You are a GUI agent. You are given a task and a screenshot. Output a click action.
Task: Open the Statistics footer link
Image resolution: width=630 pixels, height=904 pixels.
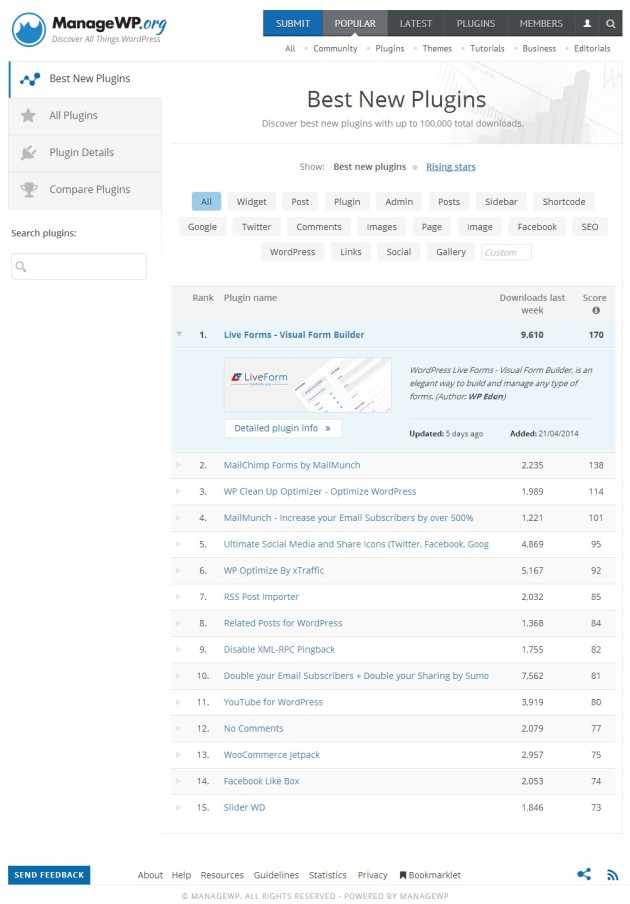pyautogui.click(x=327, y=875)
